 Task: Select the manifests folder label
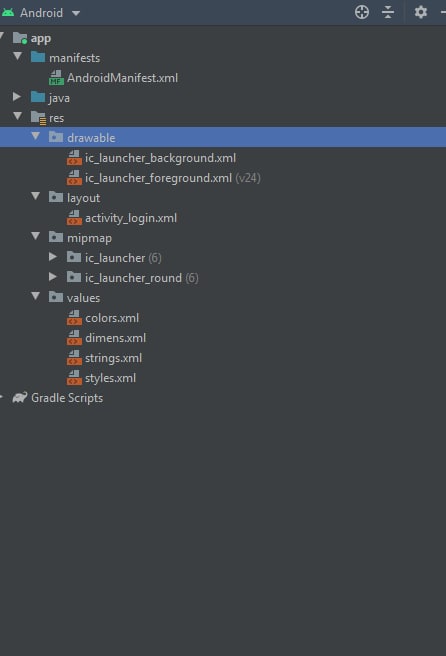[74, 58]
